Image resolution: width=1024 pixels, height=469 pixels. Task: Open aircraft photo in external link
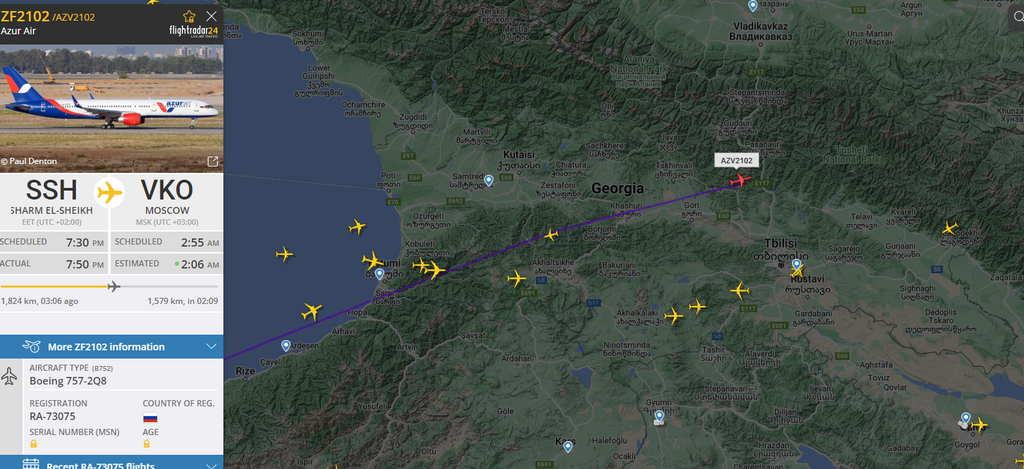click(213, 161)
